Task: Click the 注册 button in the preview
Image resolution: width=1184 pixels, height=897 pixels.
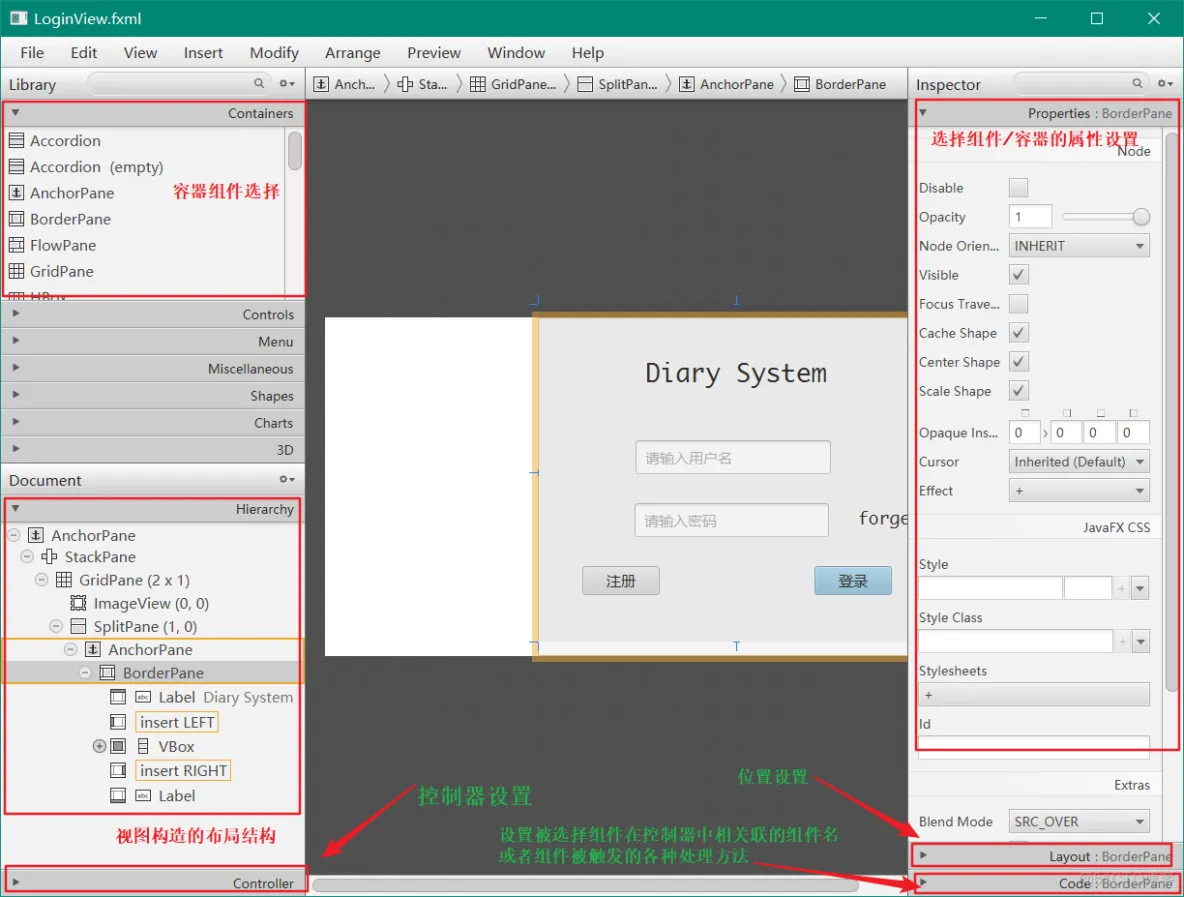Action: 621,581
